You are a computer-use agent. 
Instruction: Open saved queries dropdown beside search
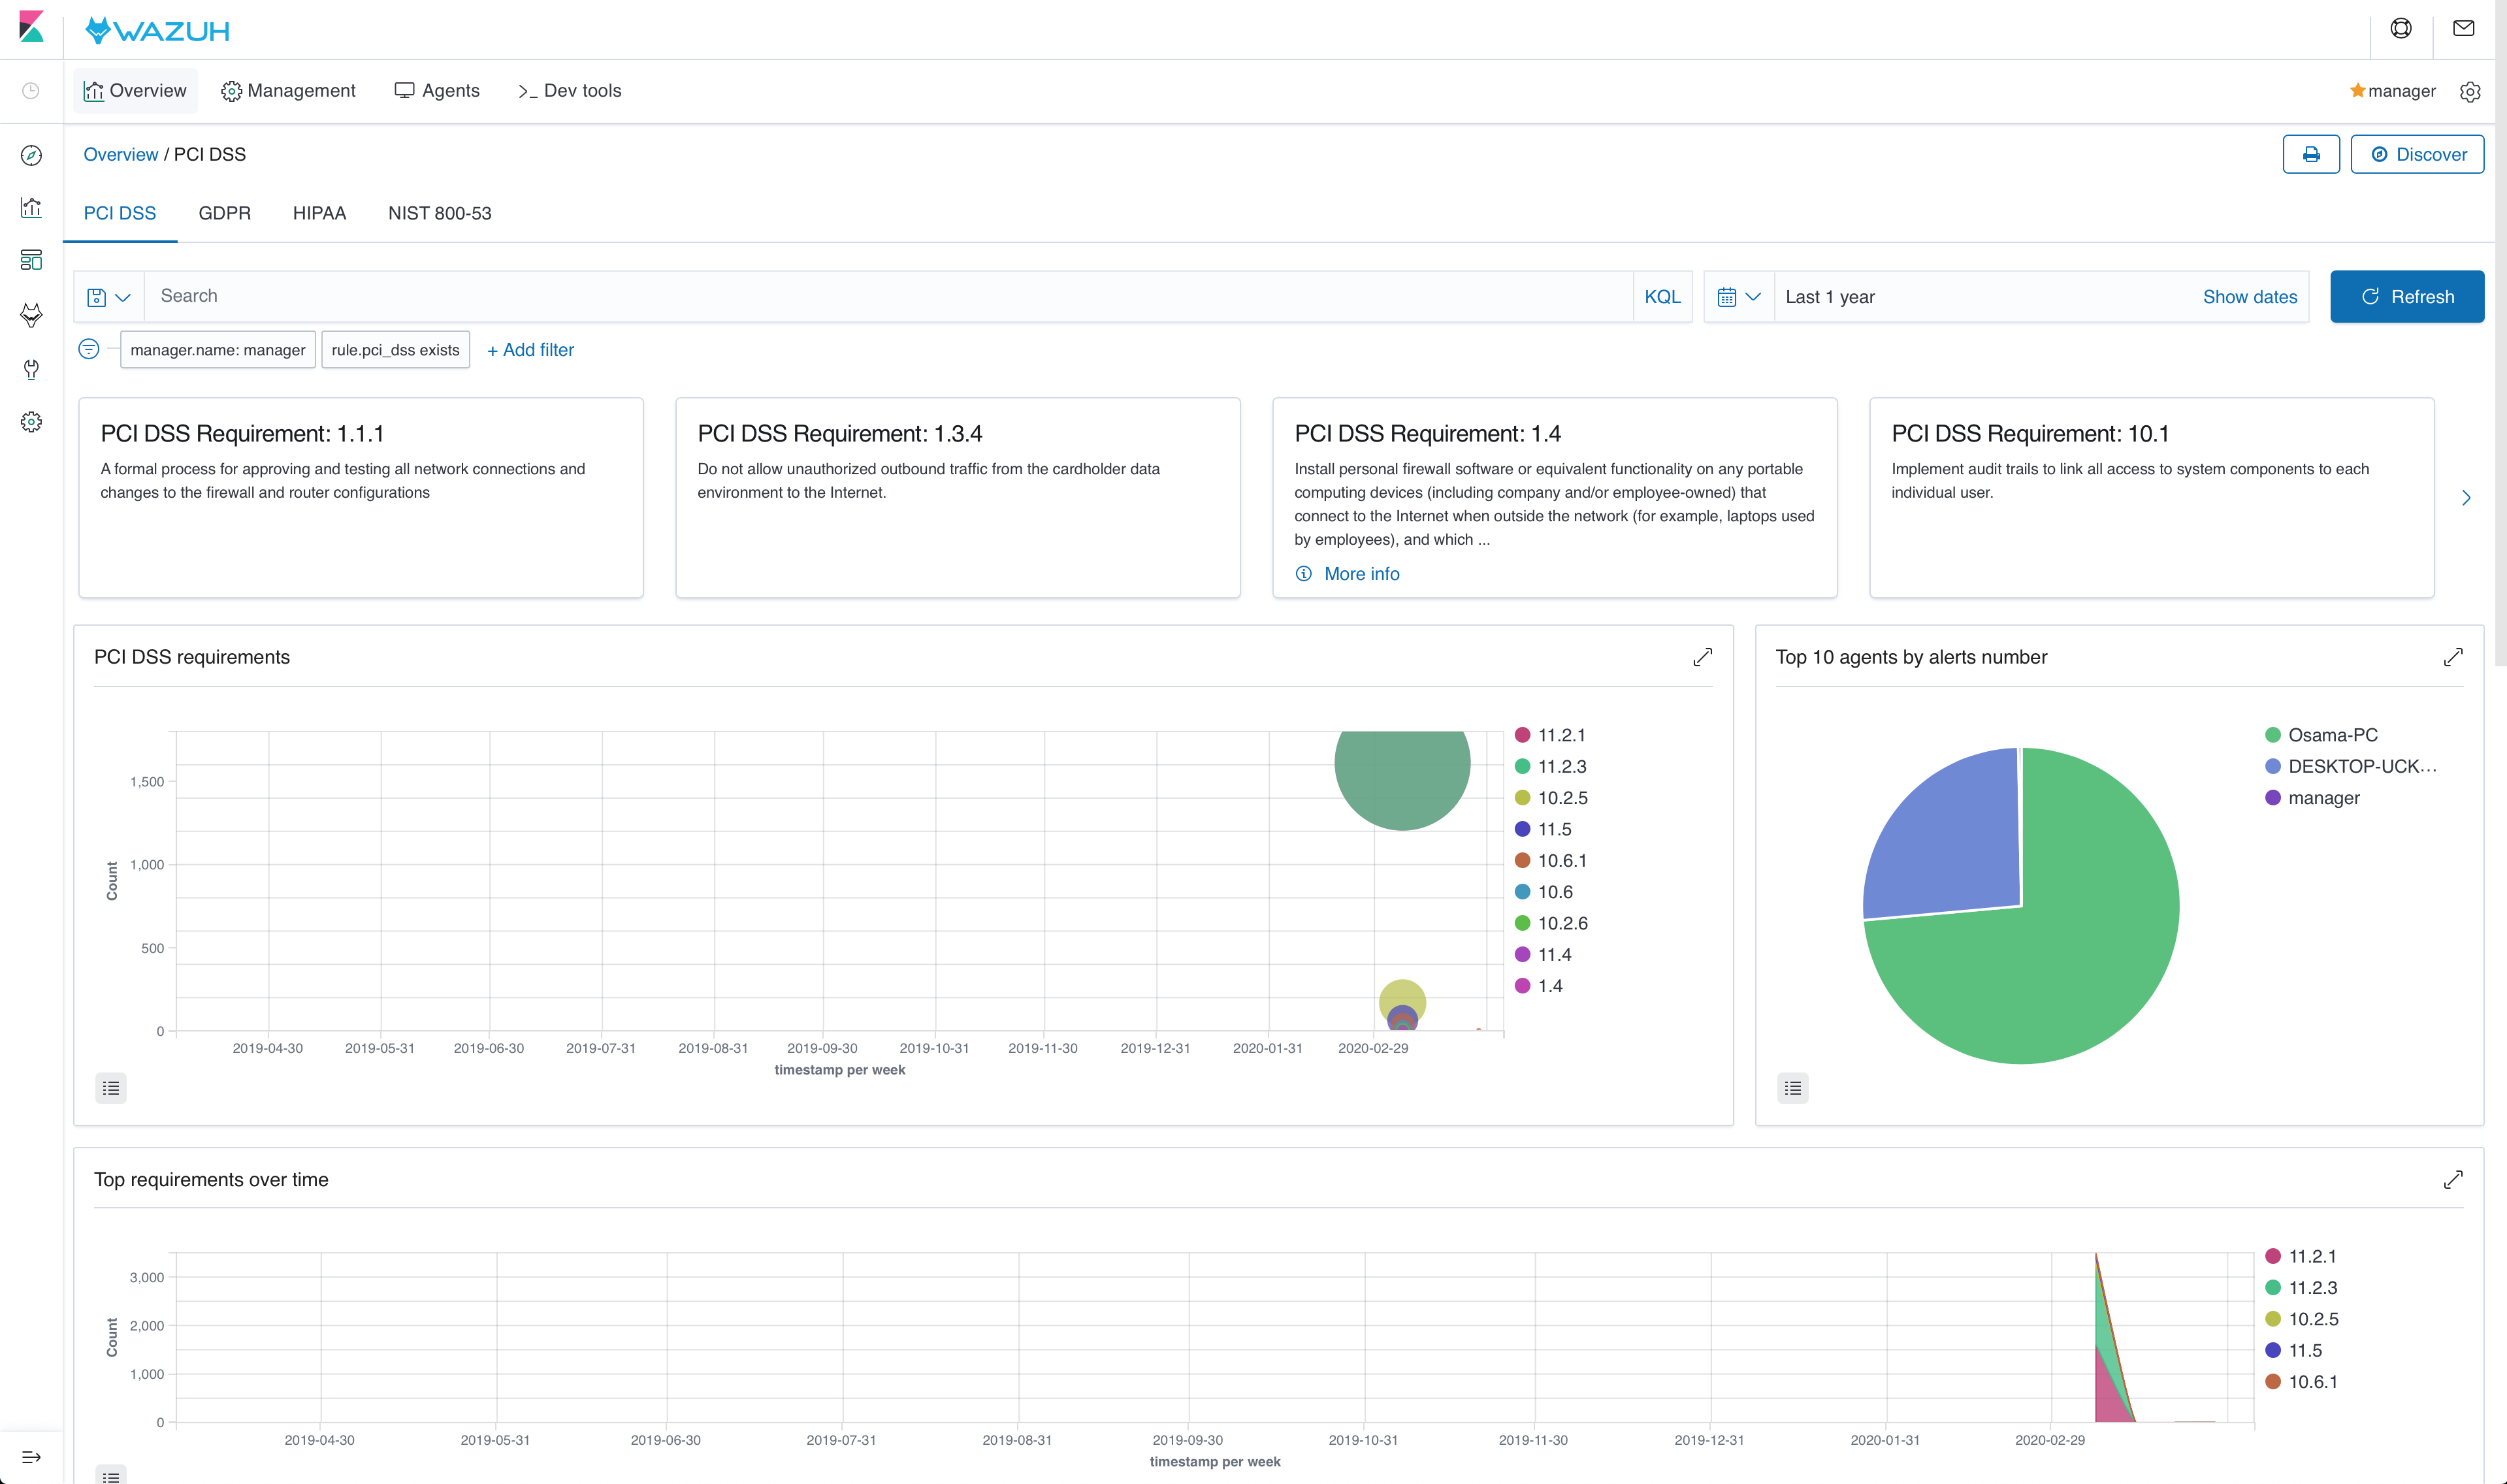[x=109, y=297]
